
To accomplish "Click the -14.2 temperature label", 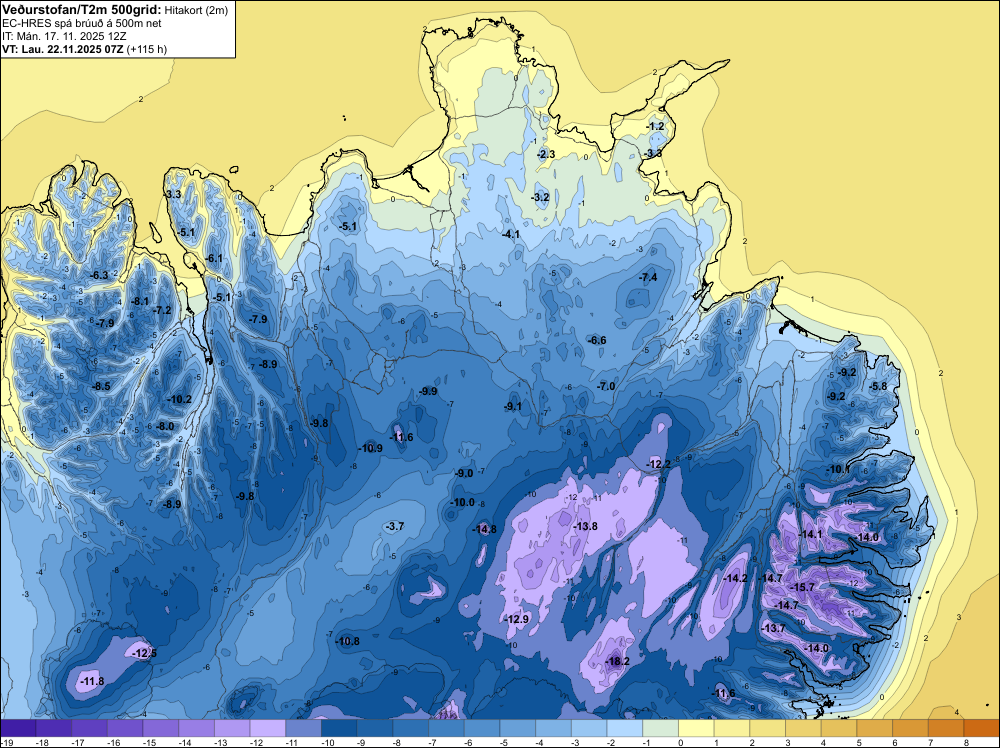I will (736, 578).
